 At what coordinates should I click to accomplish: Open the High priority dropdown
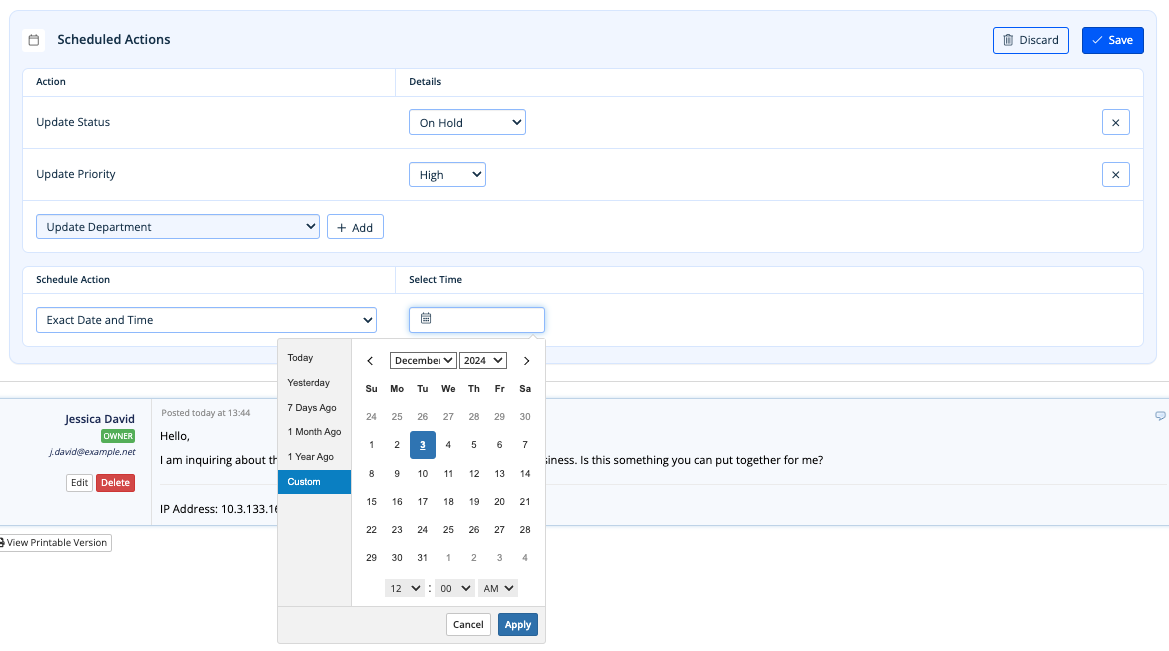point(447,173)
